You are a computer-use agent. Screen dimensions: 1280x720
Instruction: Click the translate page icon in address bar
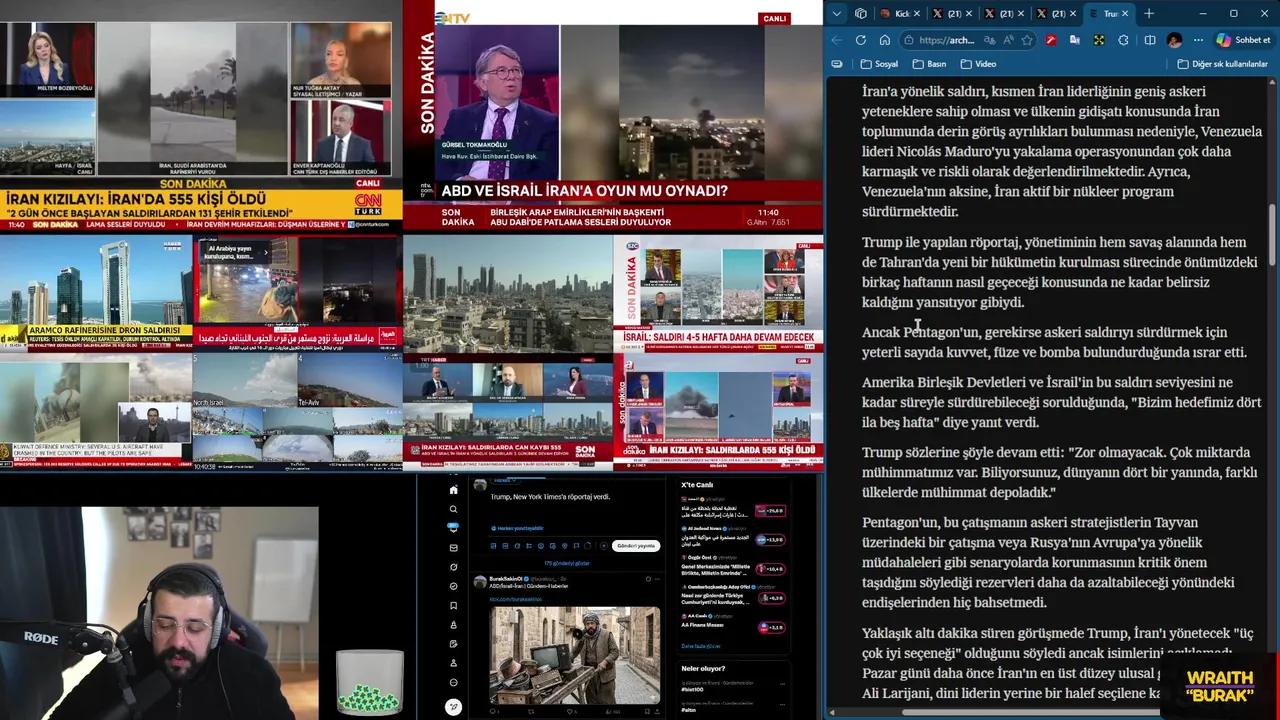(990, 40)
